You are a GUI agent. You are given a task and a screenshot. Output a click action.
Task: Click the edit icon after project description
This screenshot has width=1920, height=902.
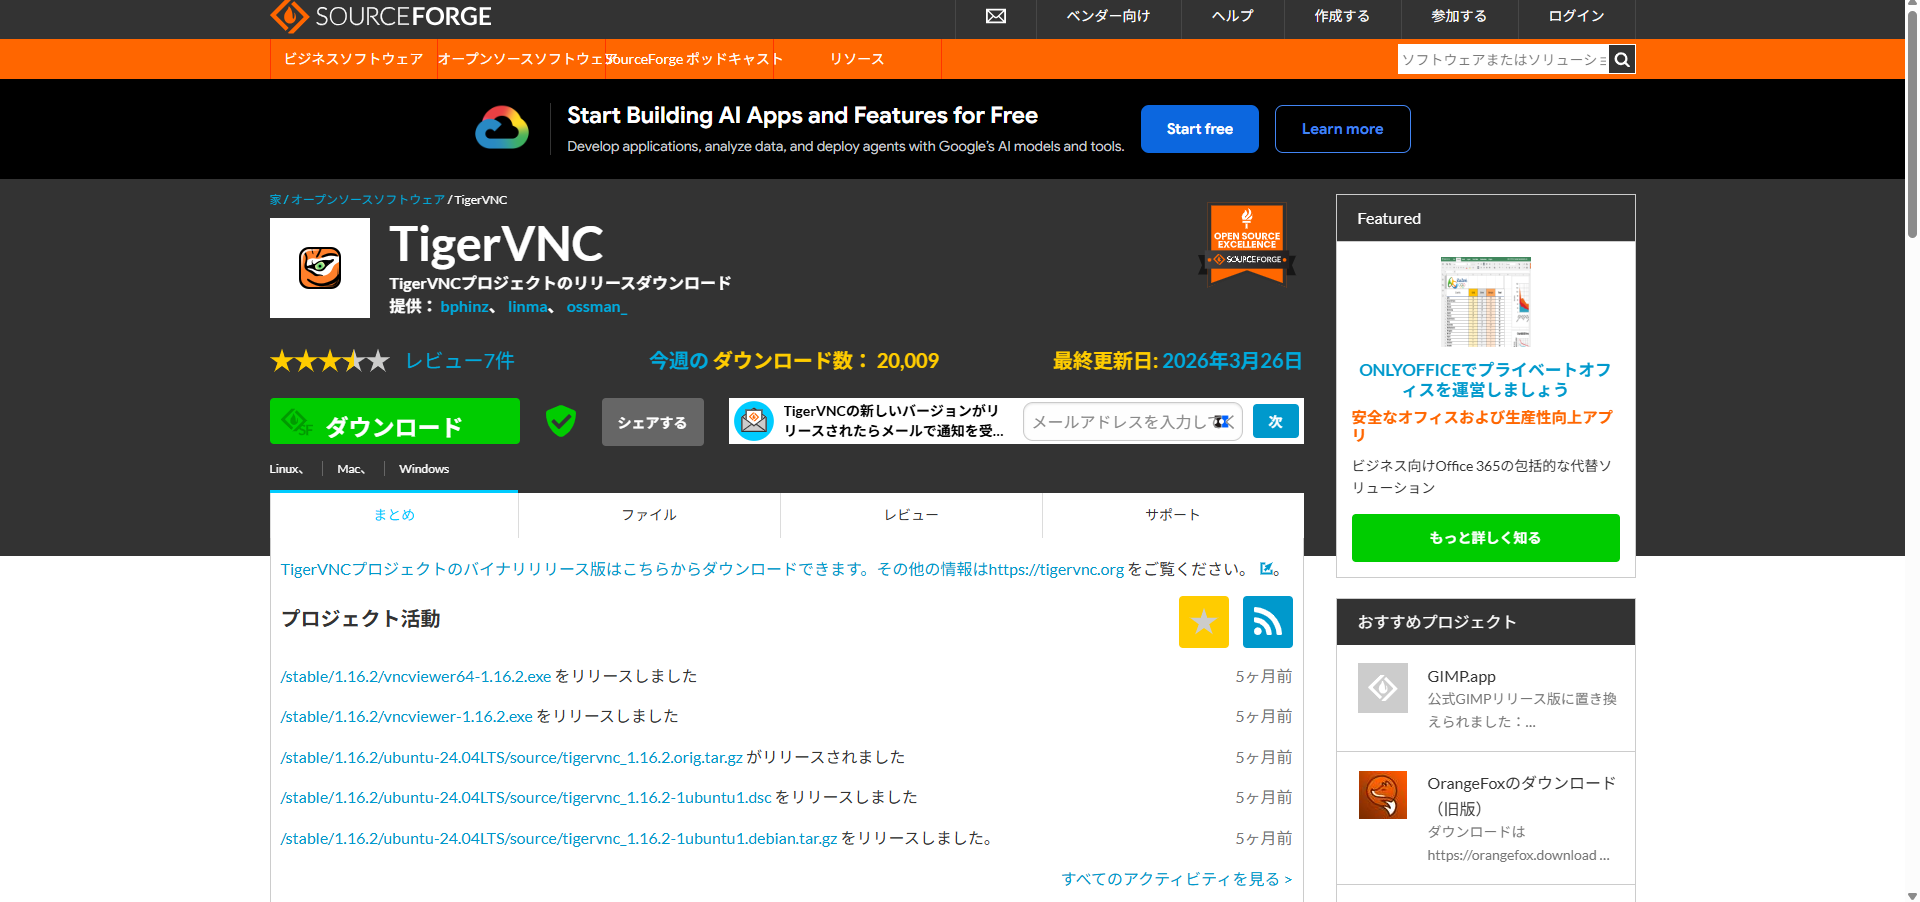1267,569
